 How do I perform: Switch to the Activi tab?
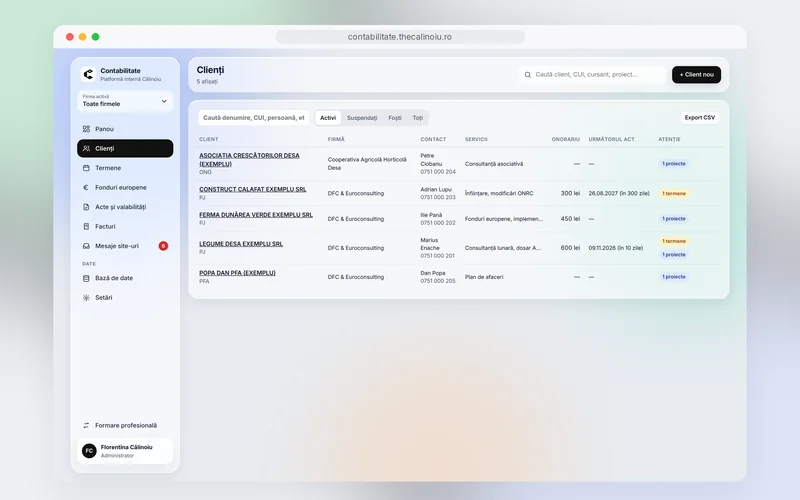328,118
